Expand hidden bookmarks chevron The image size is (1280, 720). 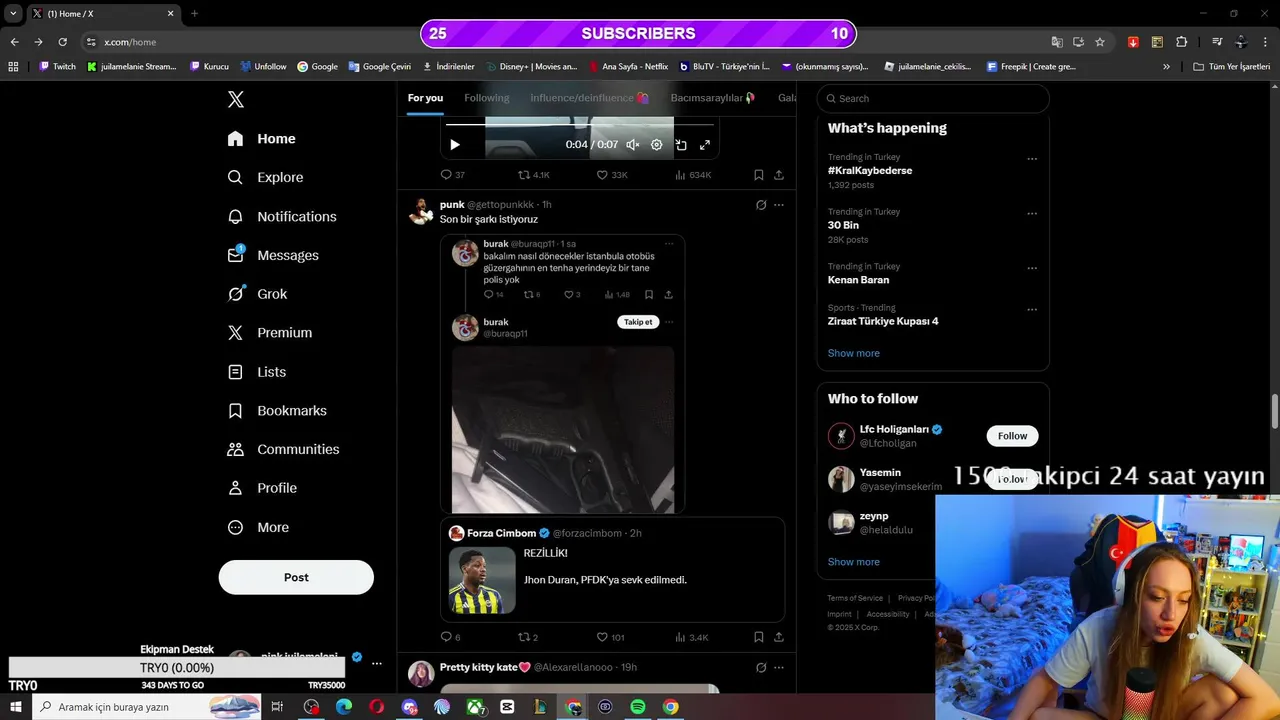coord(1166,67)
